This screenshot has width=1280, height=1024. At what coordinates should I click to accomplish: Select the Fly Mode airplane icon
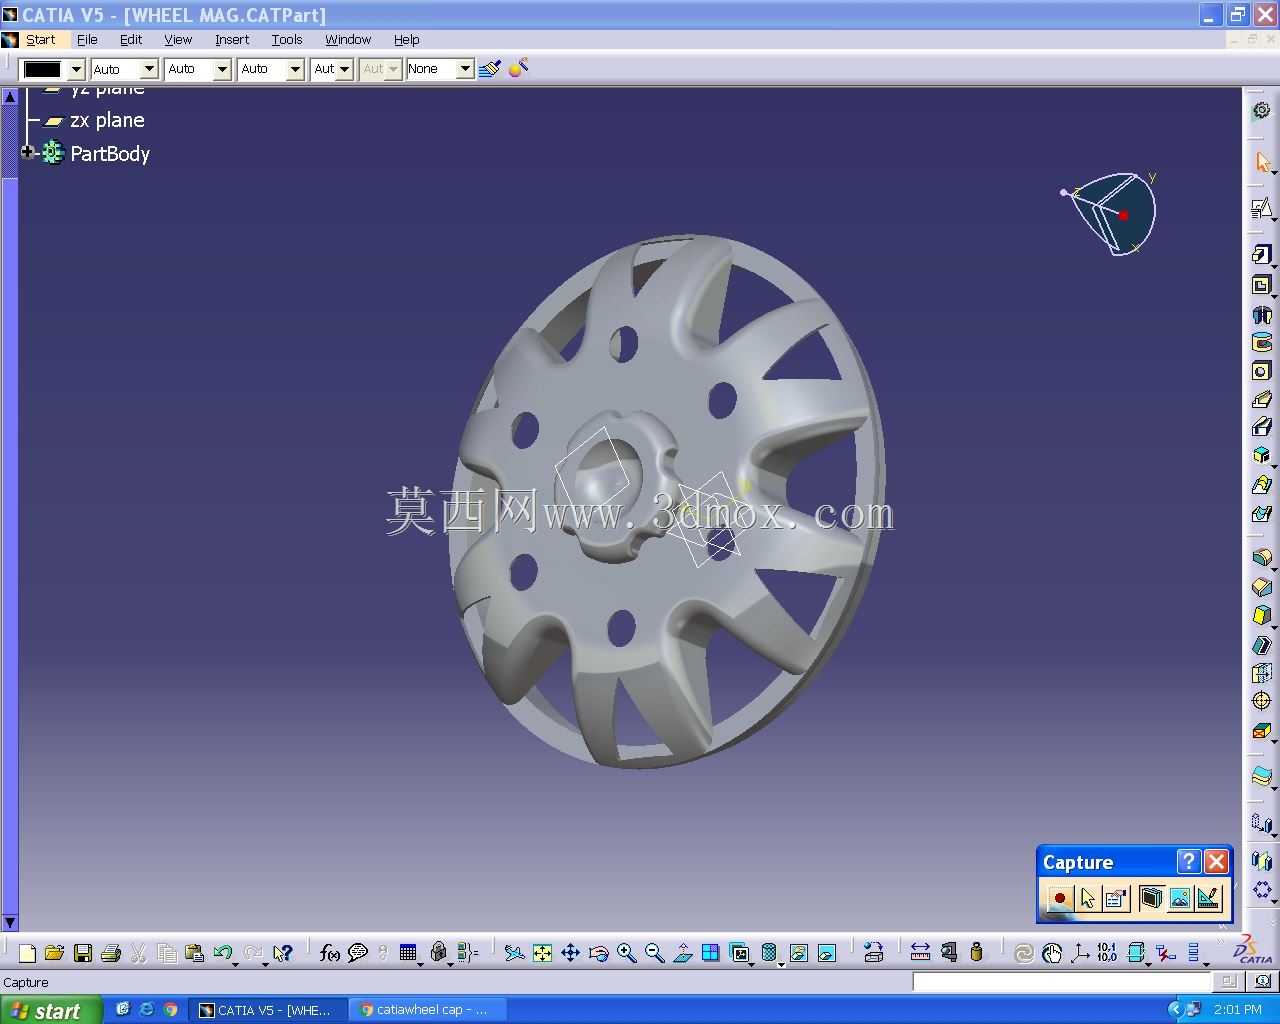[514, 953]
